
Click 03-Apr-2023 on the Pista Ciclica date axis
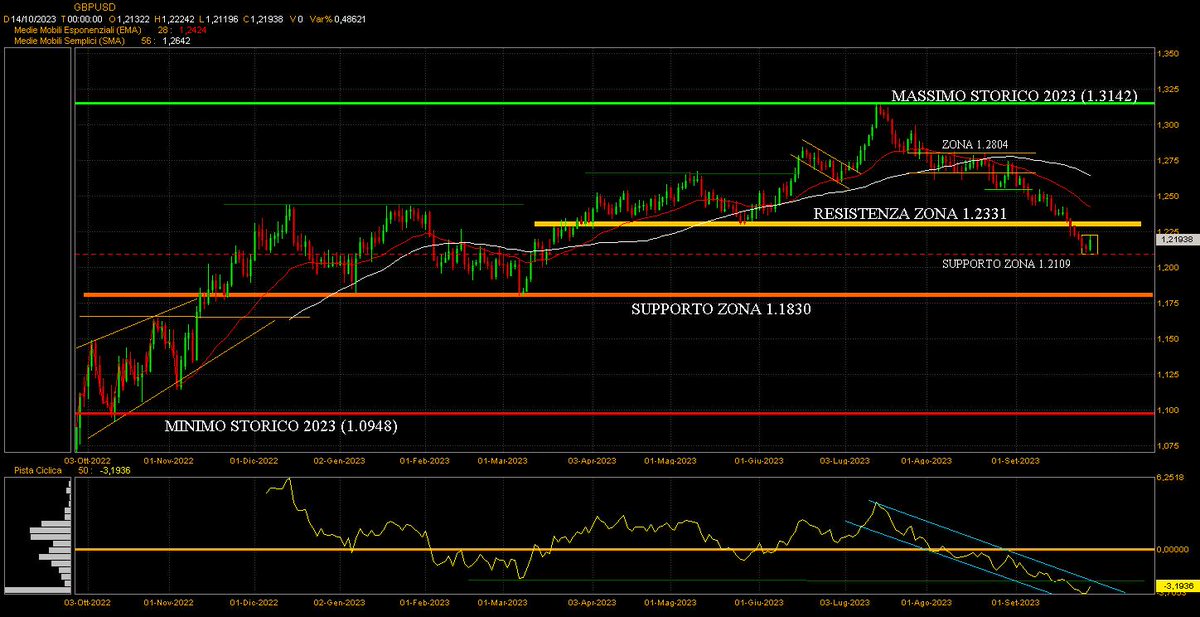(x=592, y=604)
